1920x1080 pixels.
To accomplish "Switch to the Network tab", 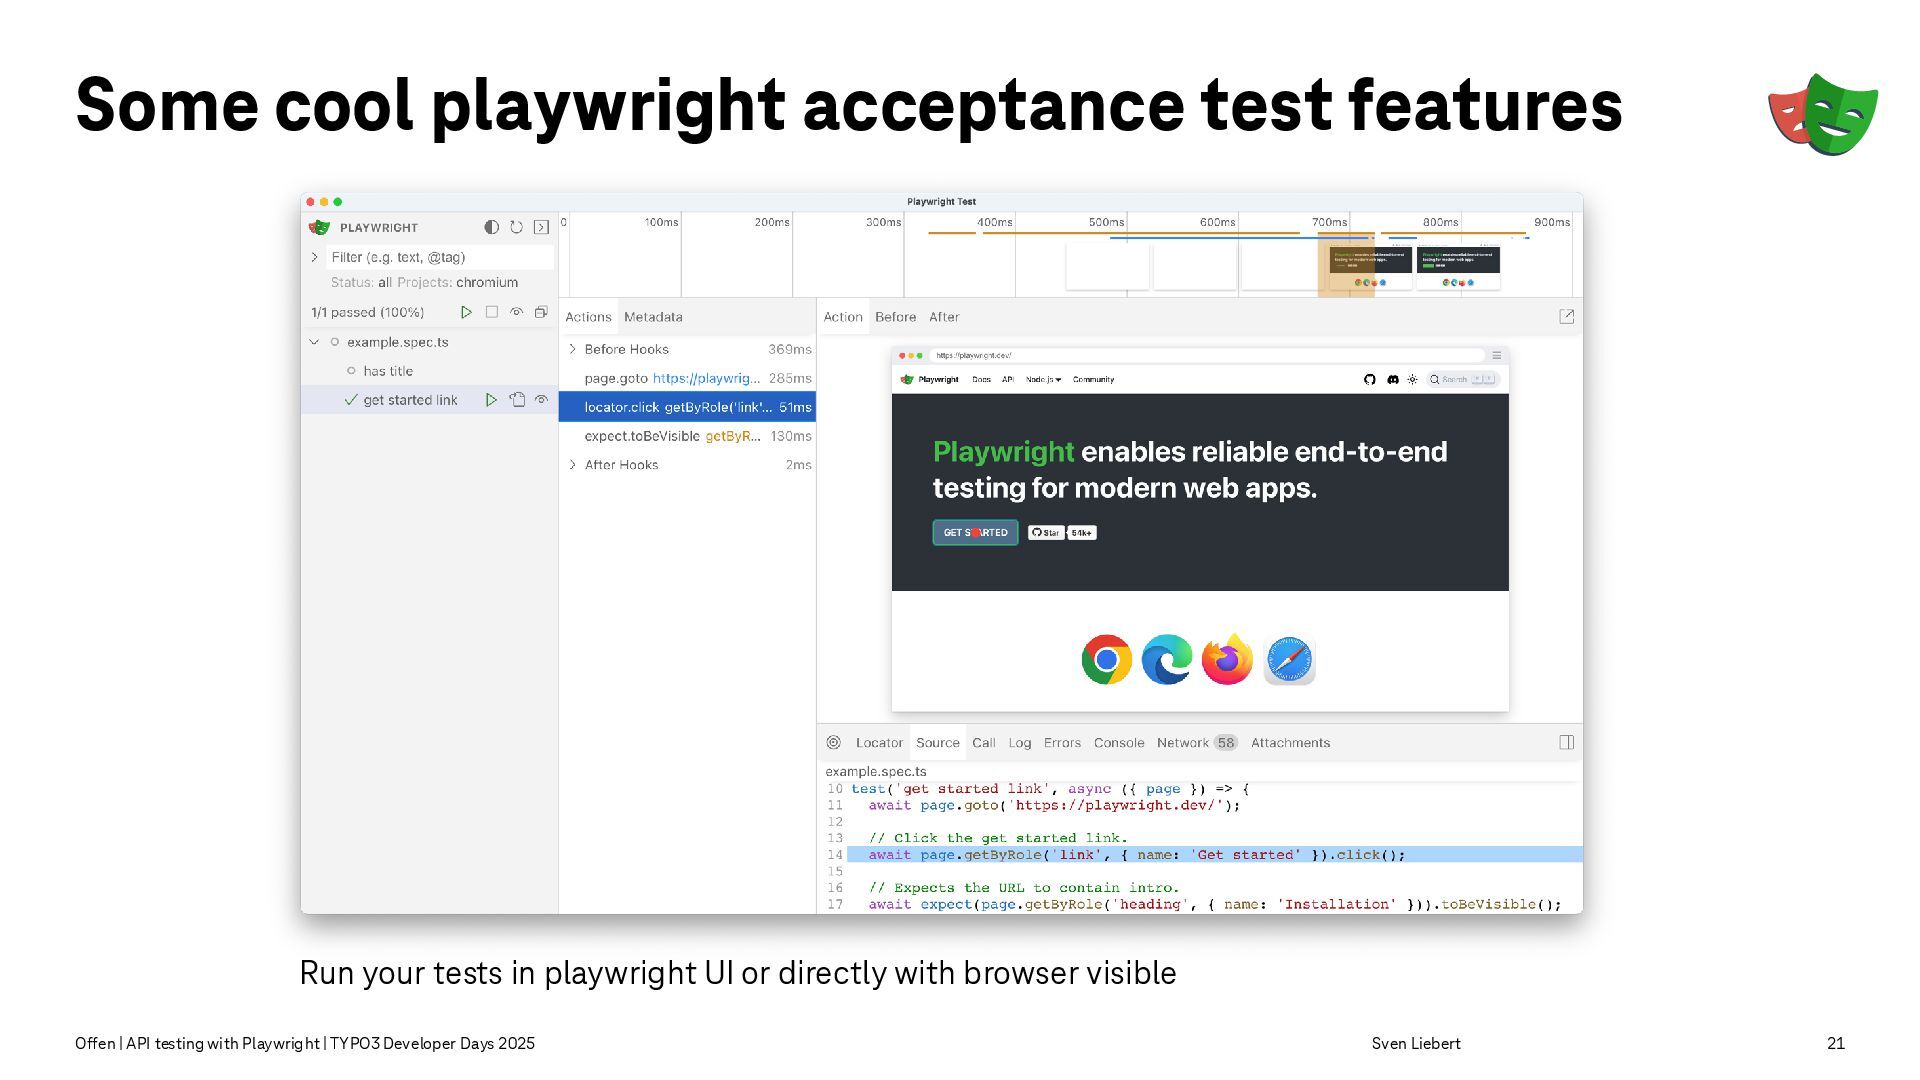I will [x=1197, y=743].
